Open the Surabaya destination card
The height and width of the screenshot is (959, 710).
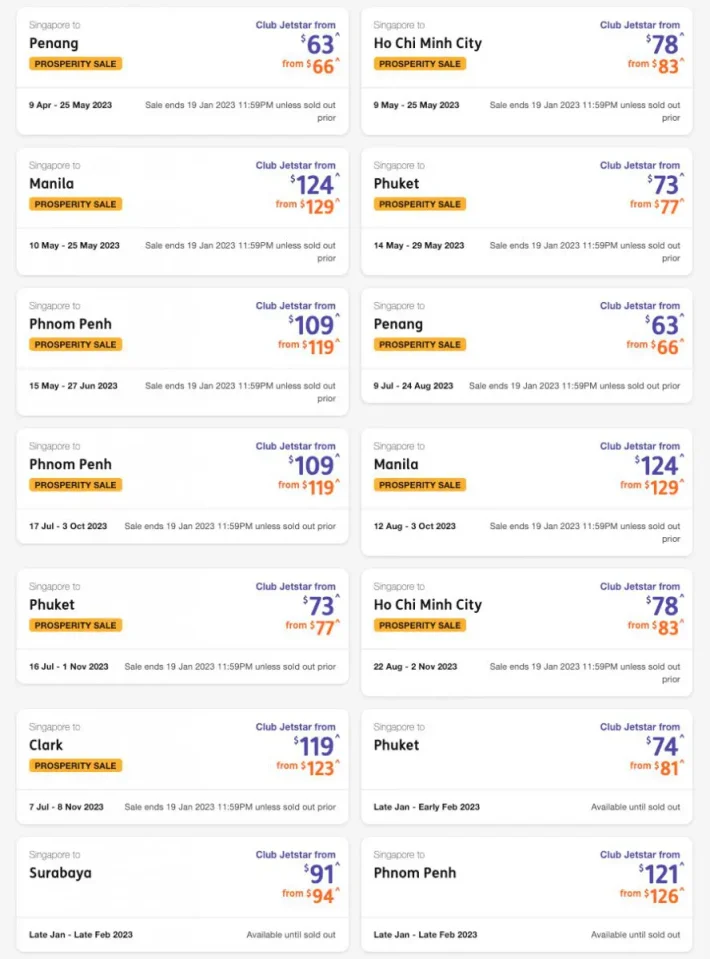pos(182,894)
